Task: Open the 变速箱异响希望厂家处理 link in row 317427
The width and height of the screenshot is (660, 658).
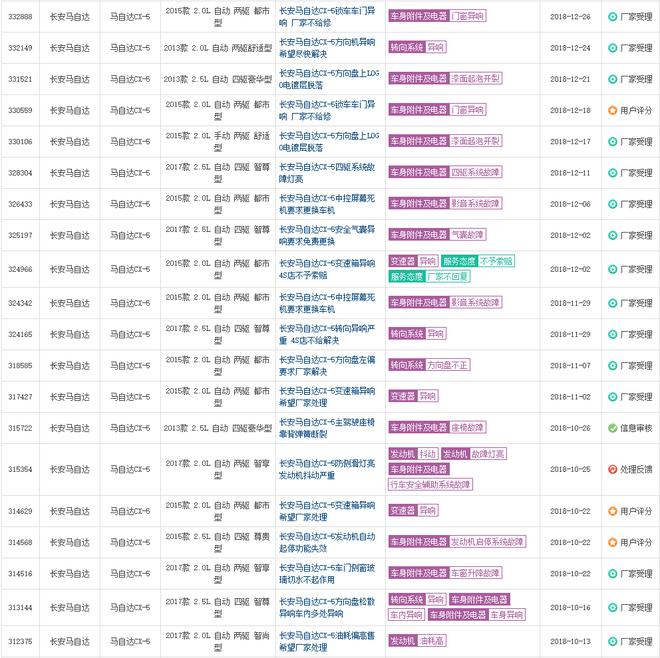Action: pyautogui.click(x=327, y=397)
